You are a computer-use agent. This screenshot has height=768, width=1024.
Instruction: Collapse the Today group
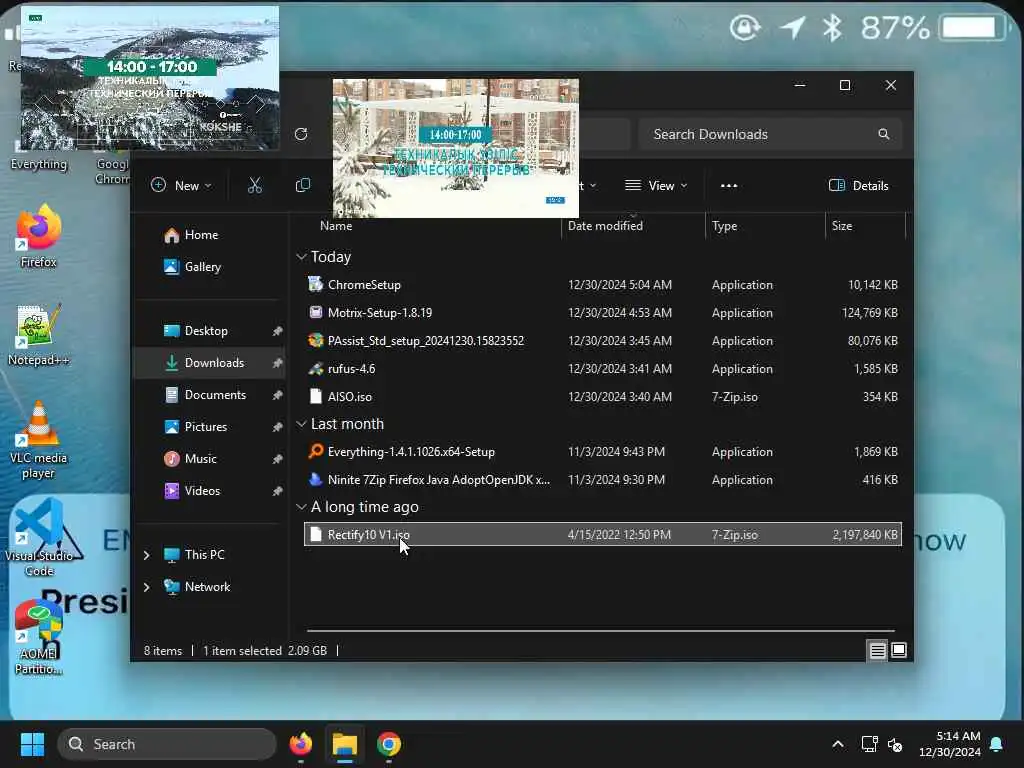coord(301,257)
